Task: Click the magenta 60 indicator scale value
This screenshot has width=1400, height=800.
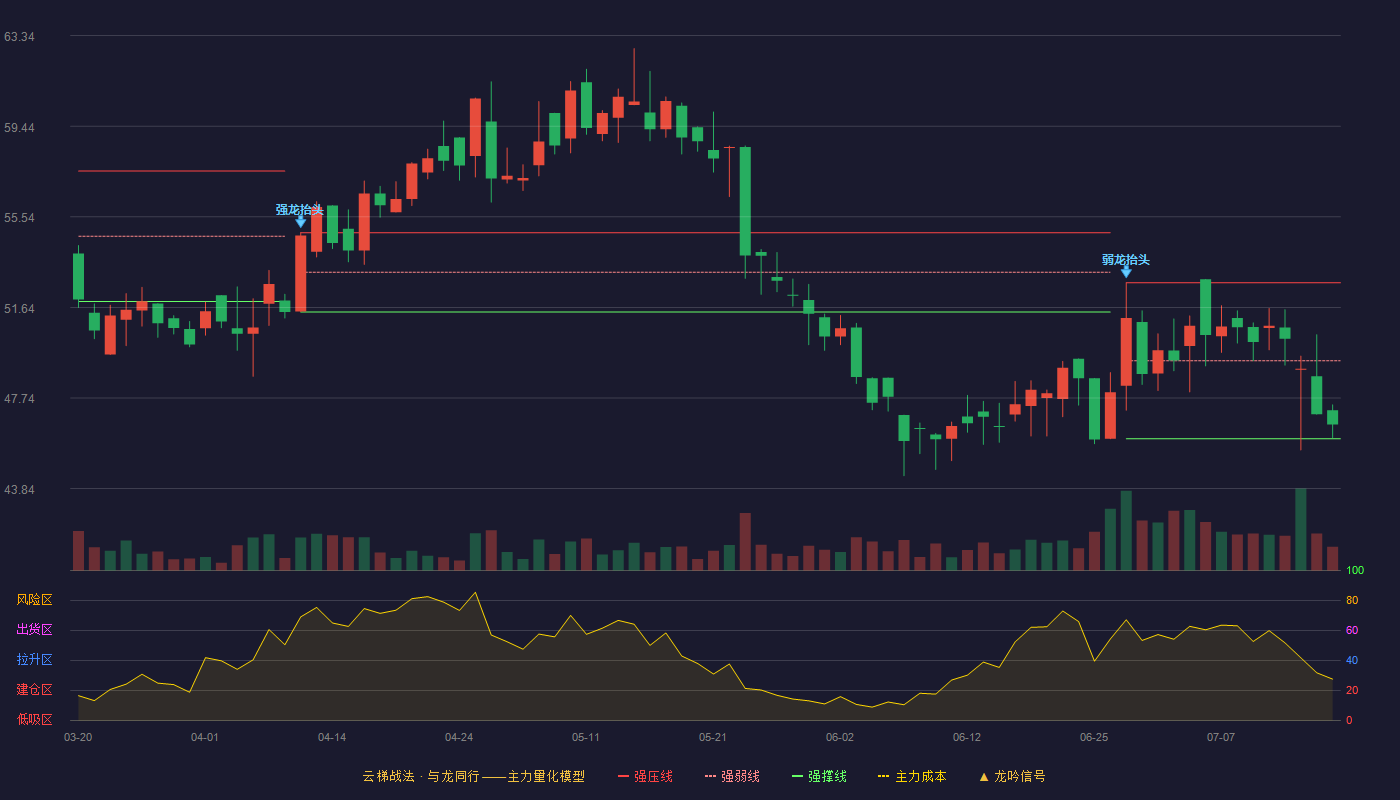Action: pos(1352,631)
